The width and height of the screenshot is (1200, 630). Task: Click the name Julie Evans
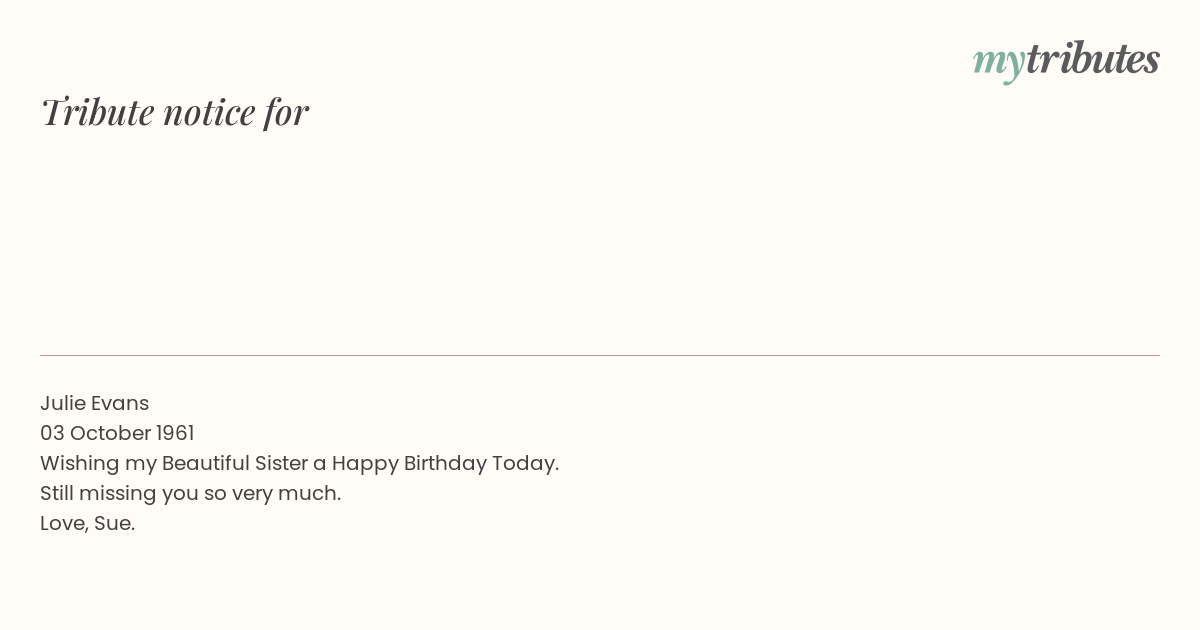point(94,403)
